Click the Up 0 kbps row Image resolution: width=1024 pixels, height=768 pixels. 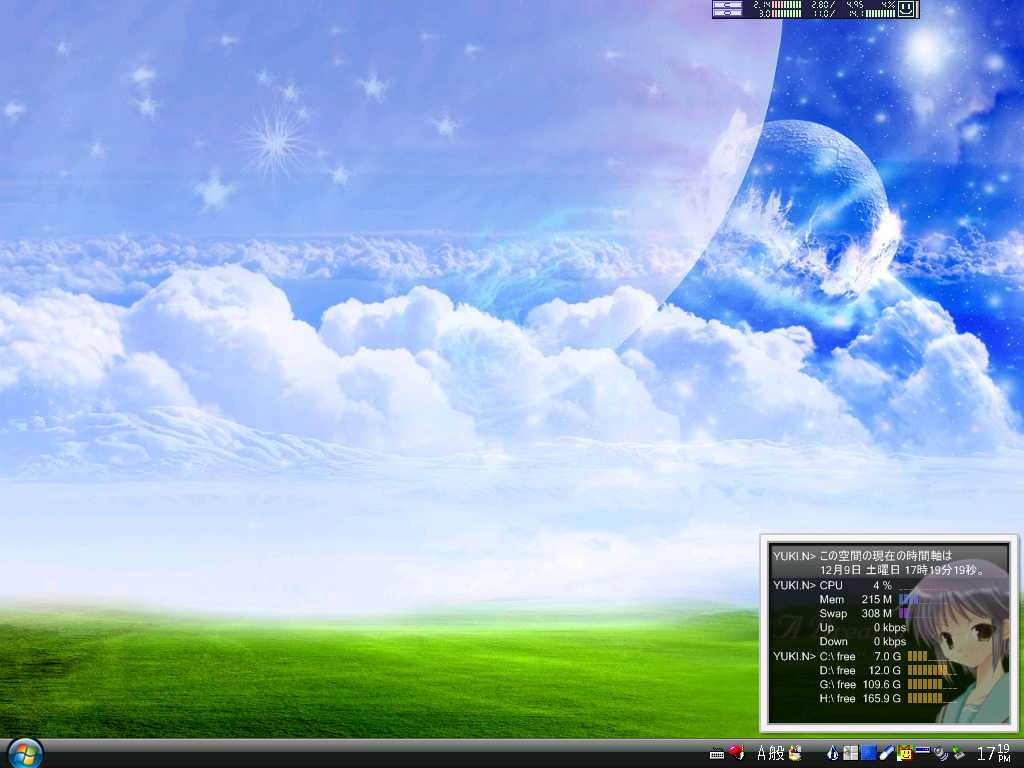(x=863, y=628)
